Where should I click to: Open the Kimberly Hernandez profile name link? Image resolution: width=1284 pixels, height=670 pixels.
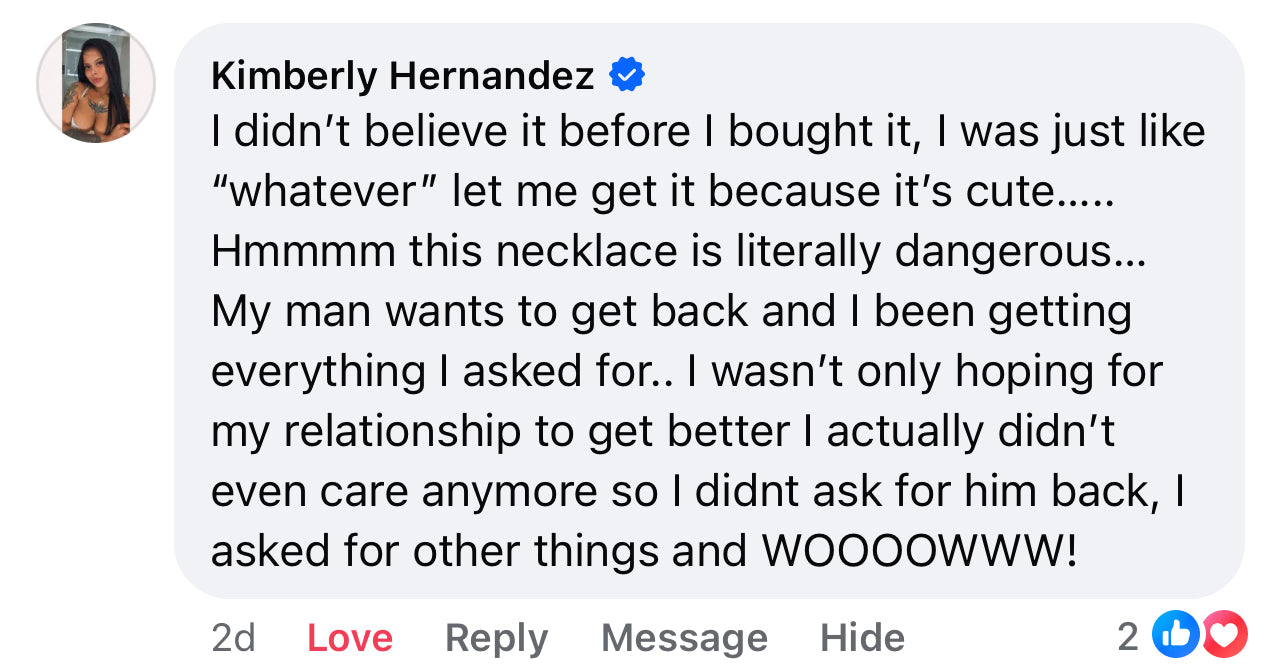tap(402, 76)
